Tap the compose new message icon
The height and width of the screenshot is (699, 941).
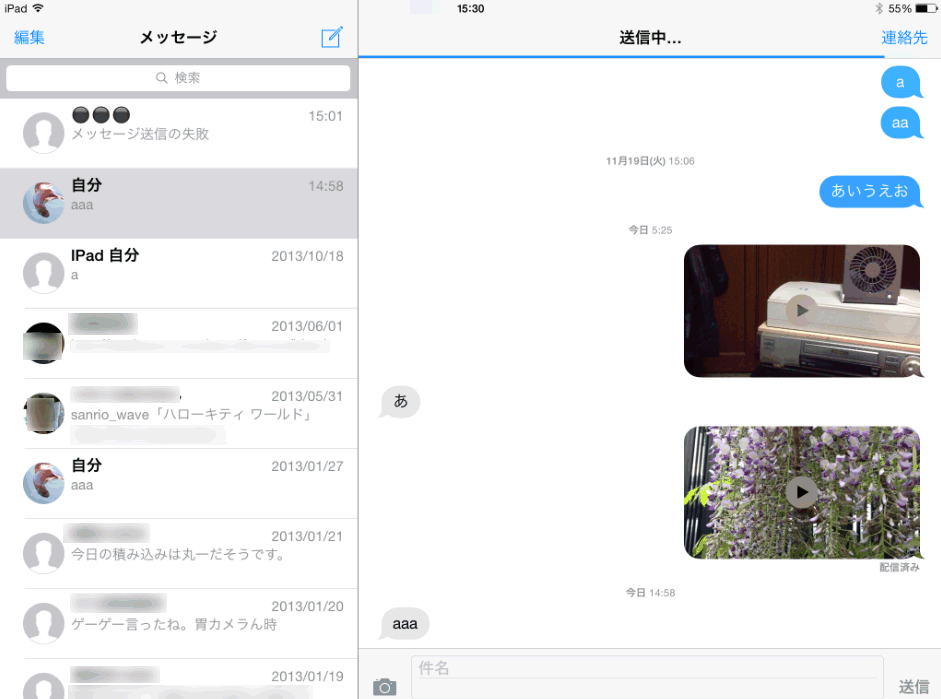331,38
